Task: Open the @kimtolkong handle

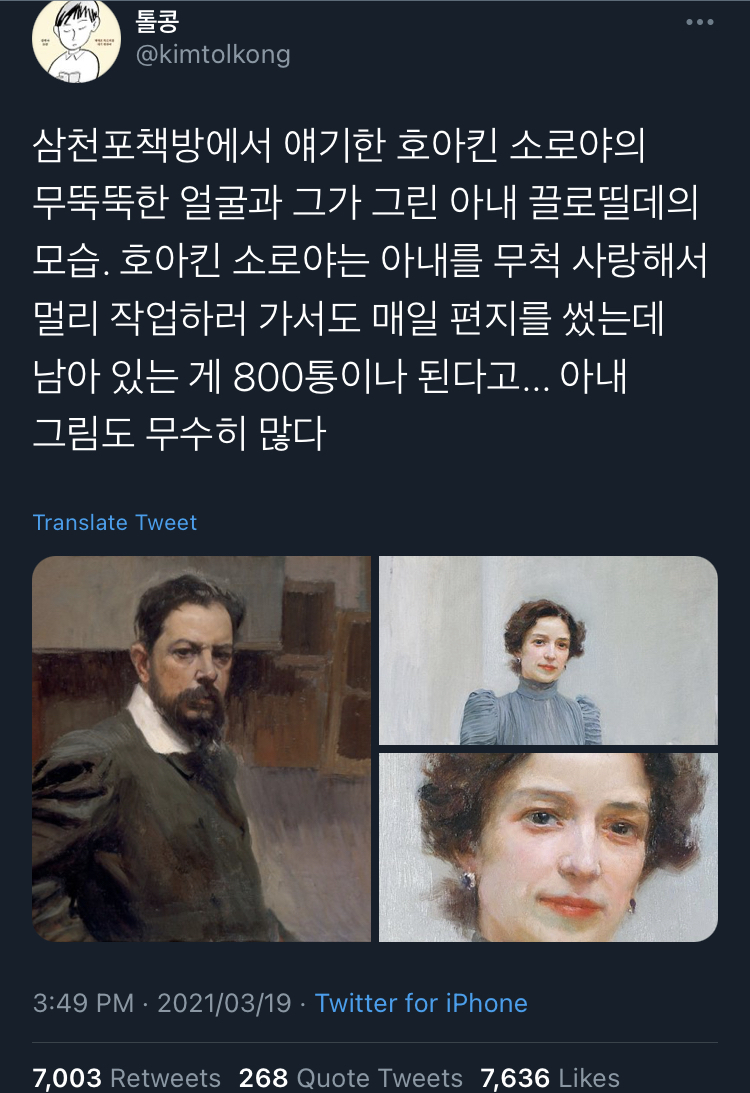Action: (213, 54)
